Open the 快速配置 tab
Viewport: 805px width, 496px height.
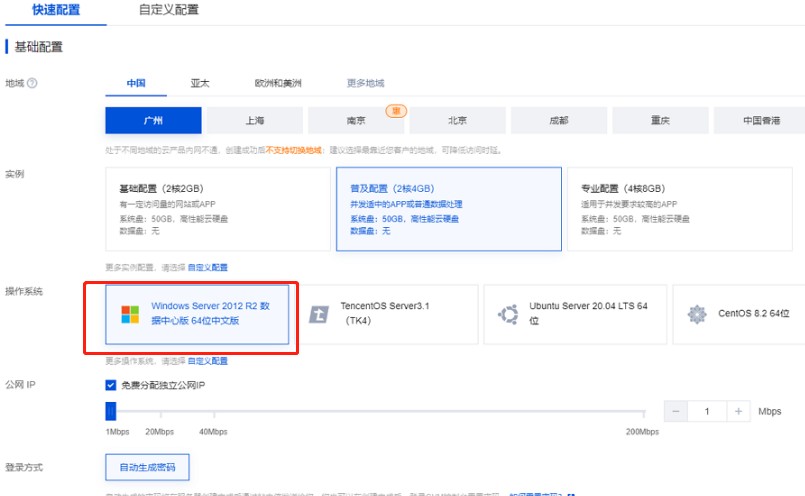tap(56, 10)
